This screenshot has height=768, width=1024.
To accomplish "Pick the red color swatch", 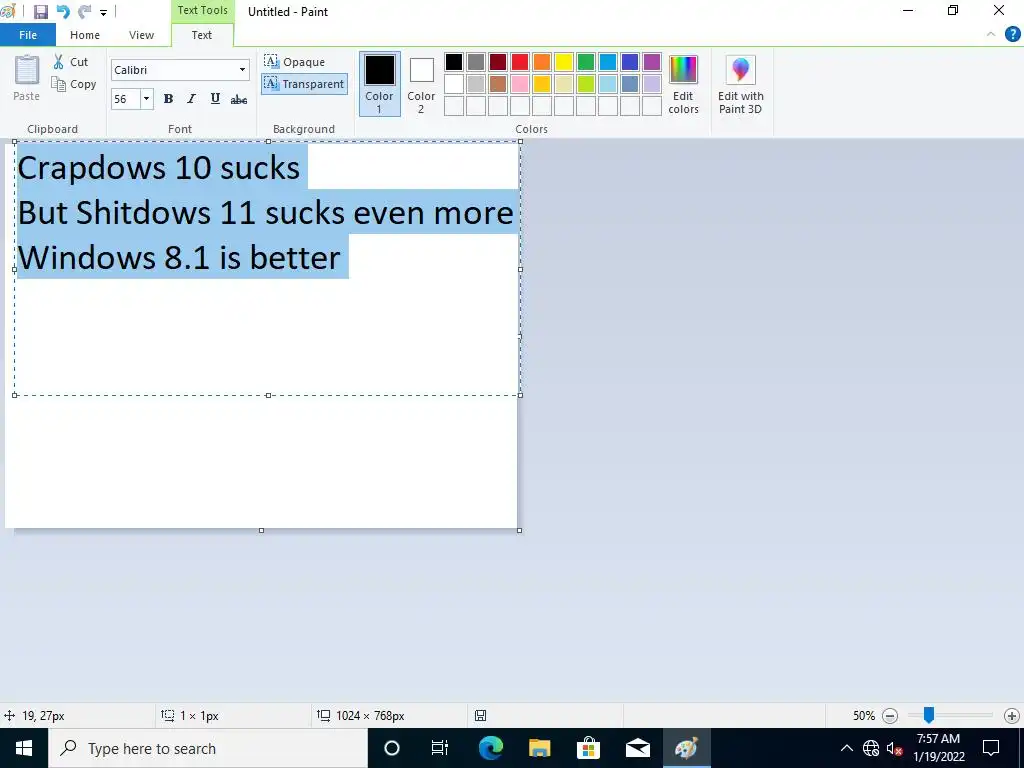I will click(520, 62).
